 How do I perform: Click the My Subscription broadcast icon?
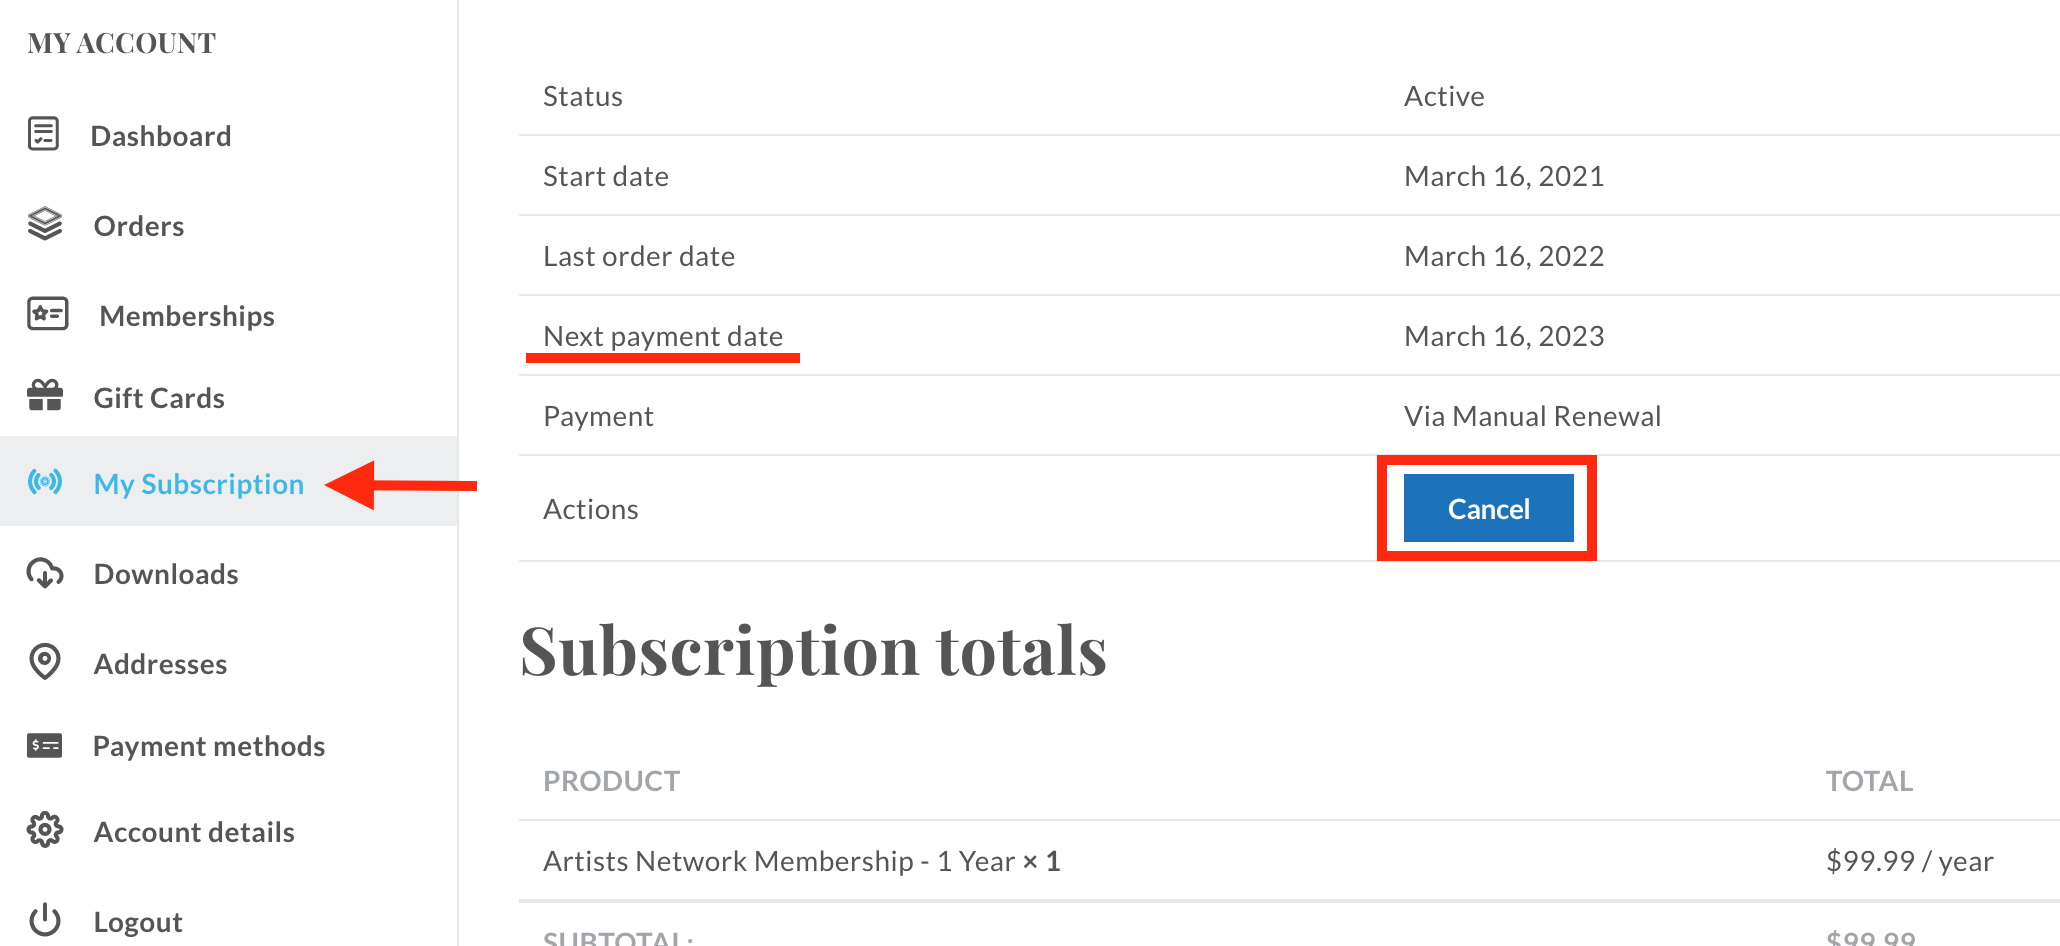pos(45,482)
